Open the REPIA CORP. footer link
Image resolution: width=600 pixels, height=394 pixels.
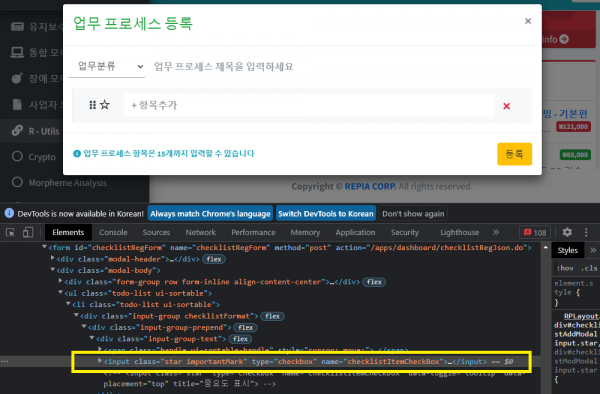tap(370, 186)
